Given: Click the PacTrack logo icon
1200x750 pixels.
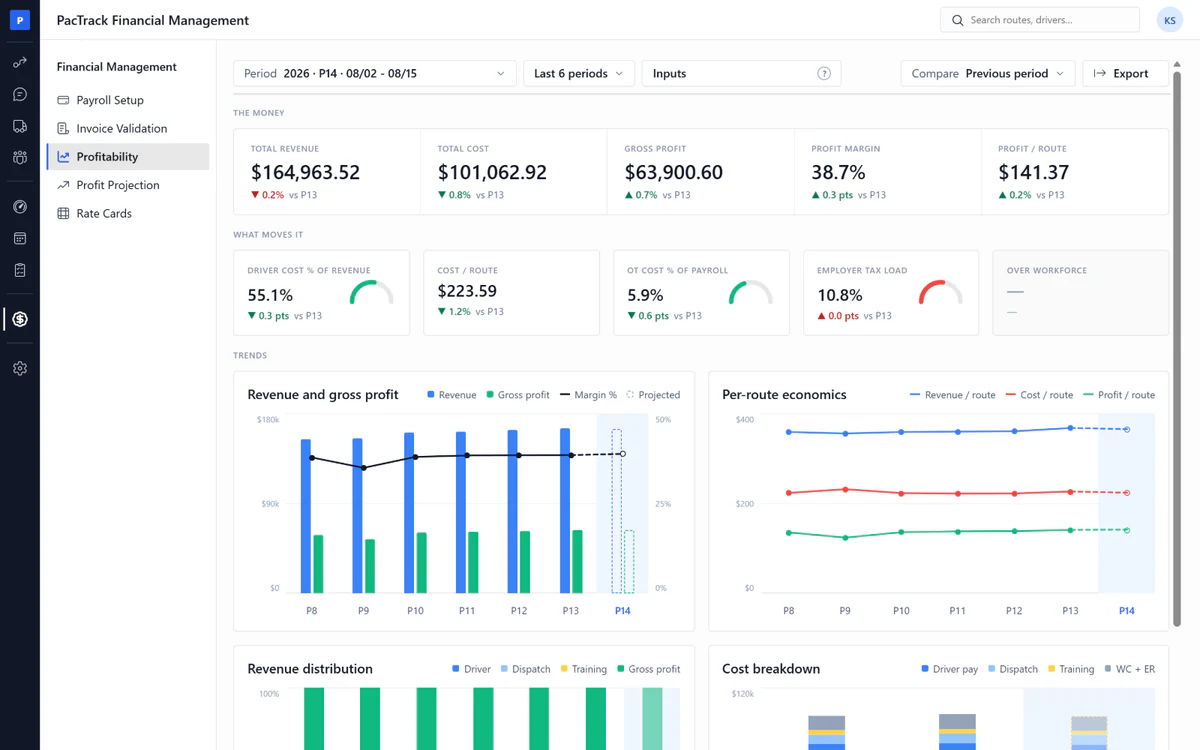Looking at the screenshot, I should 20,20.
